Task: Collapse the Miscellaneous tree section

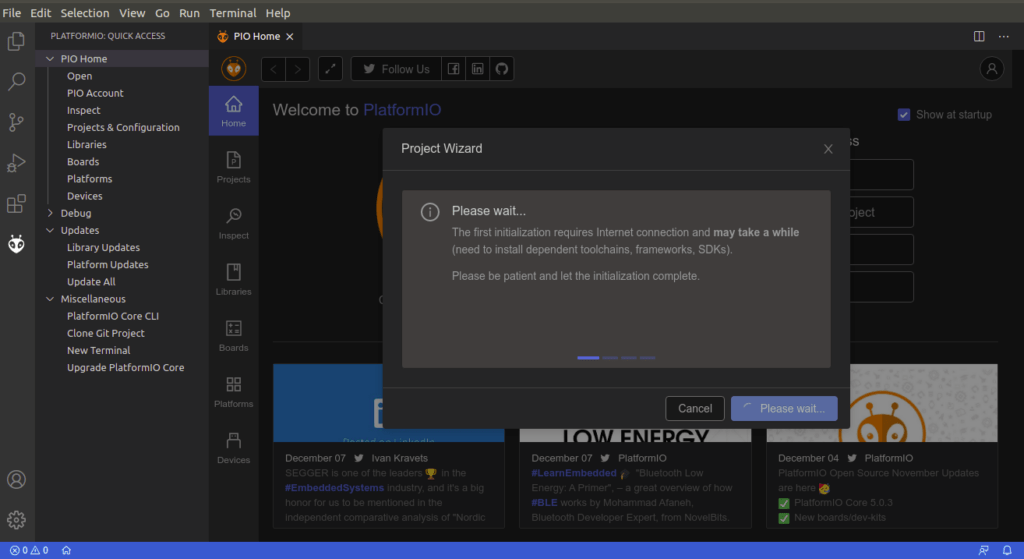Action: (x=50, y=298)
